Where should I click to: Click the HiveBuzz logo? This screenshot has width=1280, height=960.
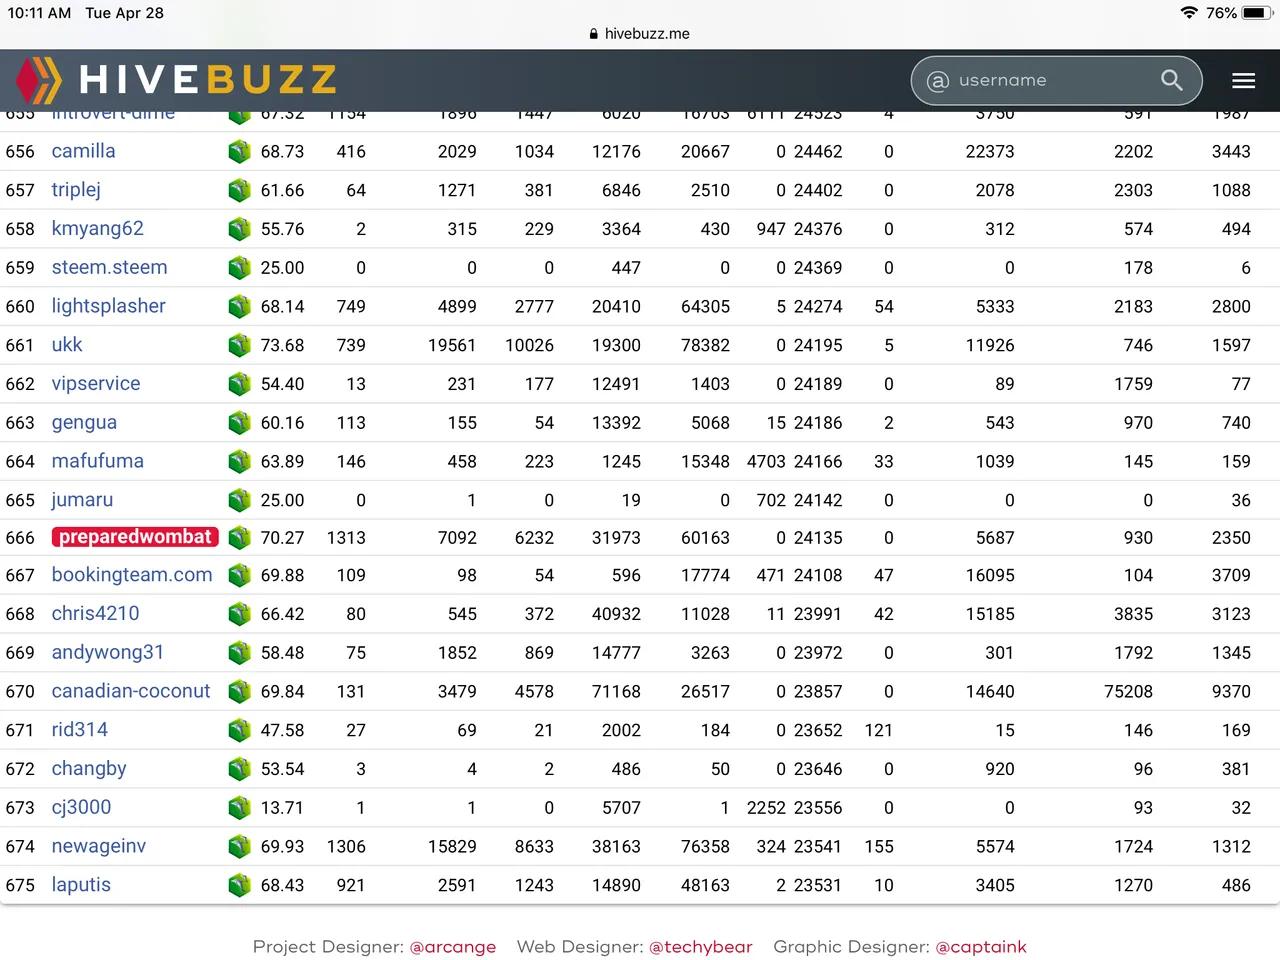pyautogui.click(x=176, y=80)
